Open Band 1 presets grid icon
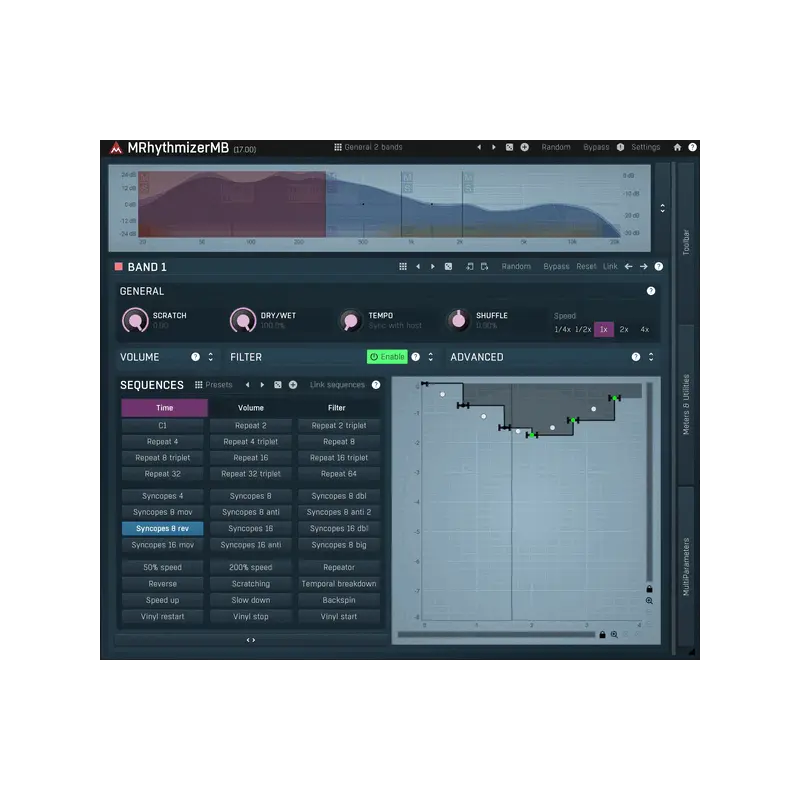 pos(403,266)
